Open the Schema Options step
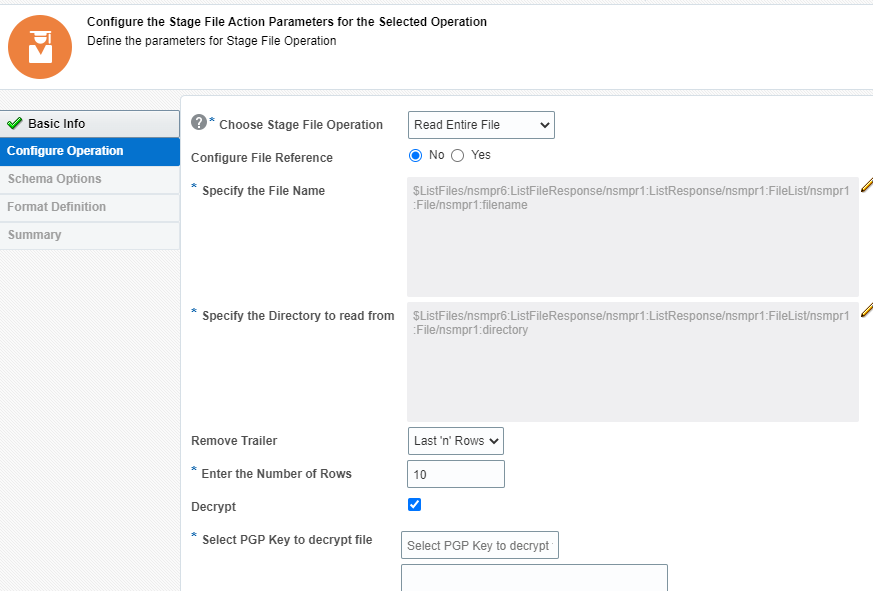This screenshot has width=873, height=591. (x=90, y=179)
